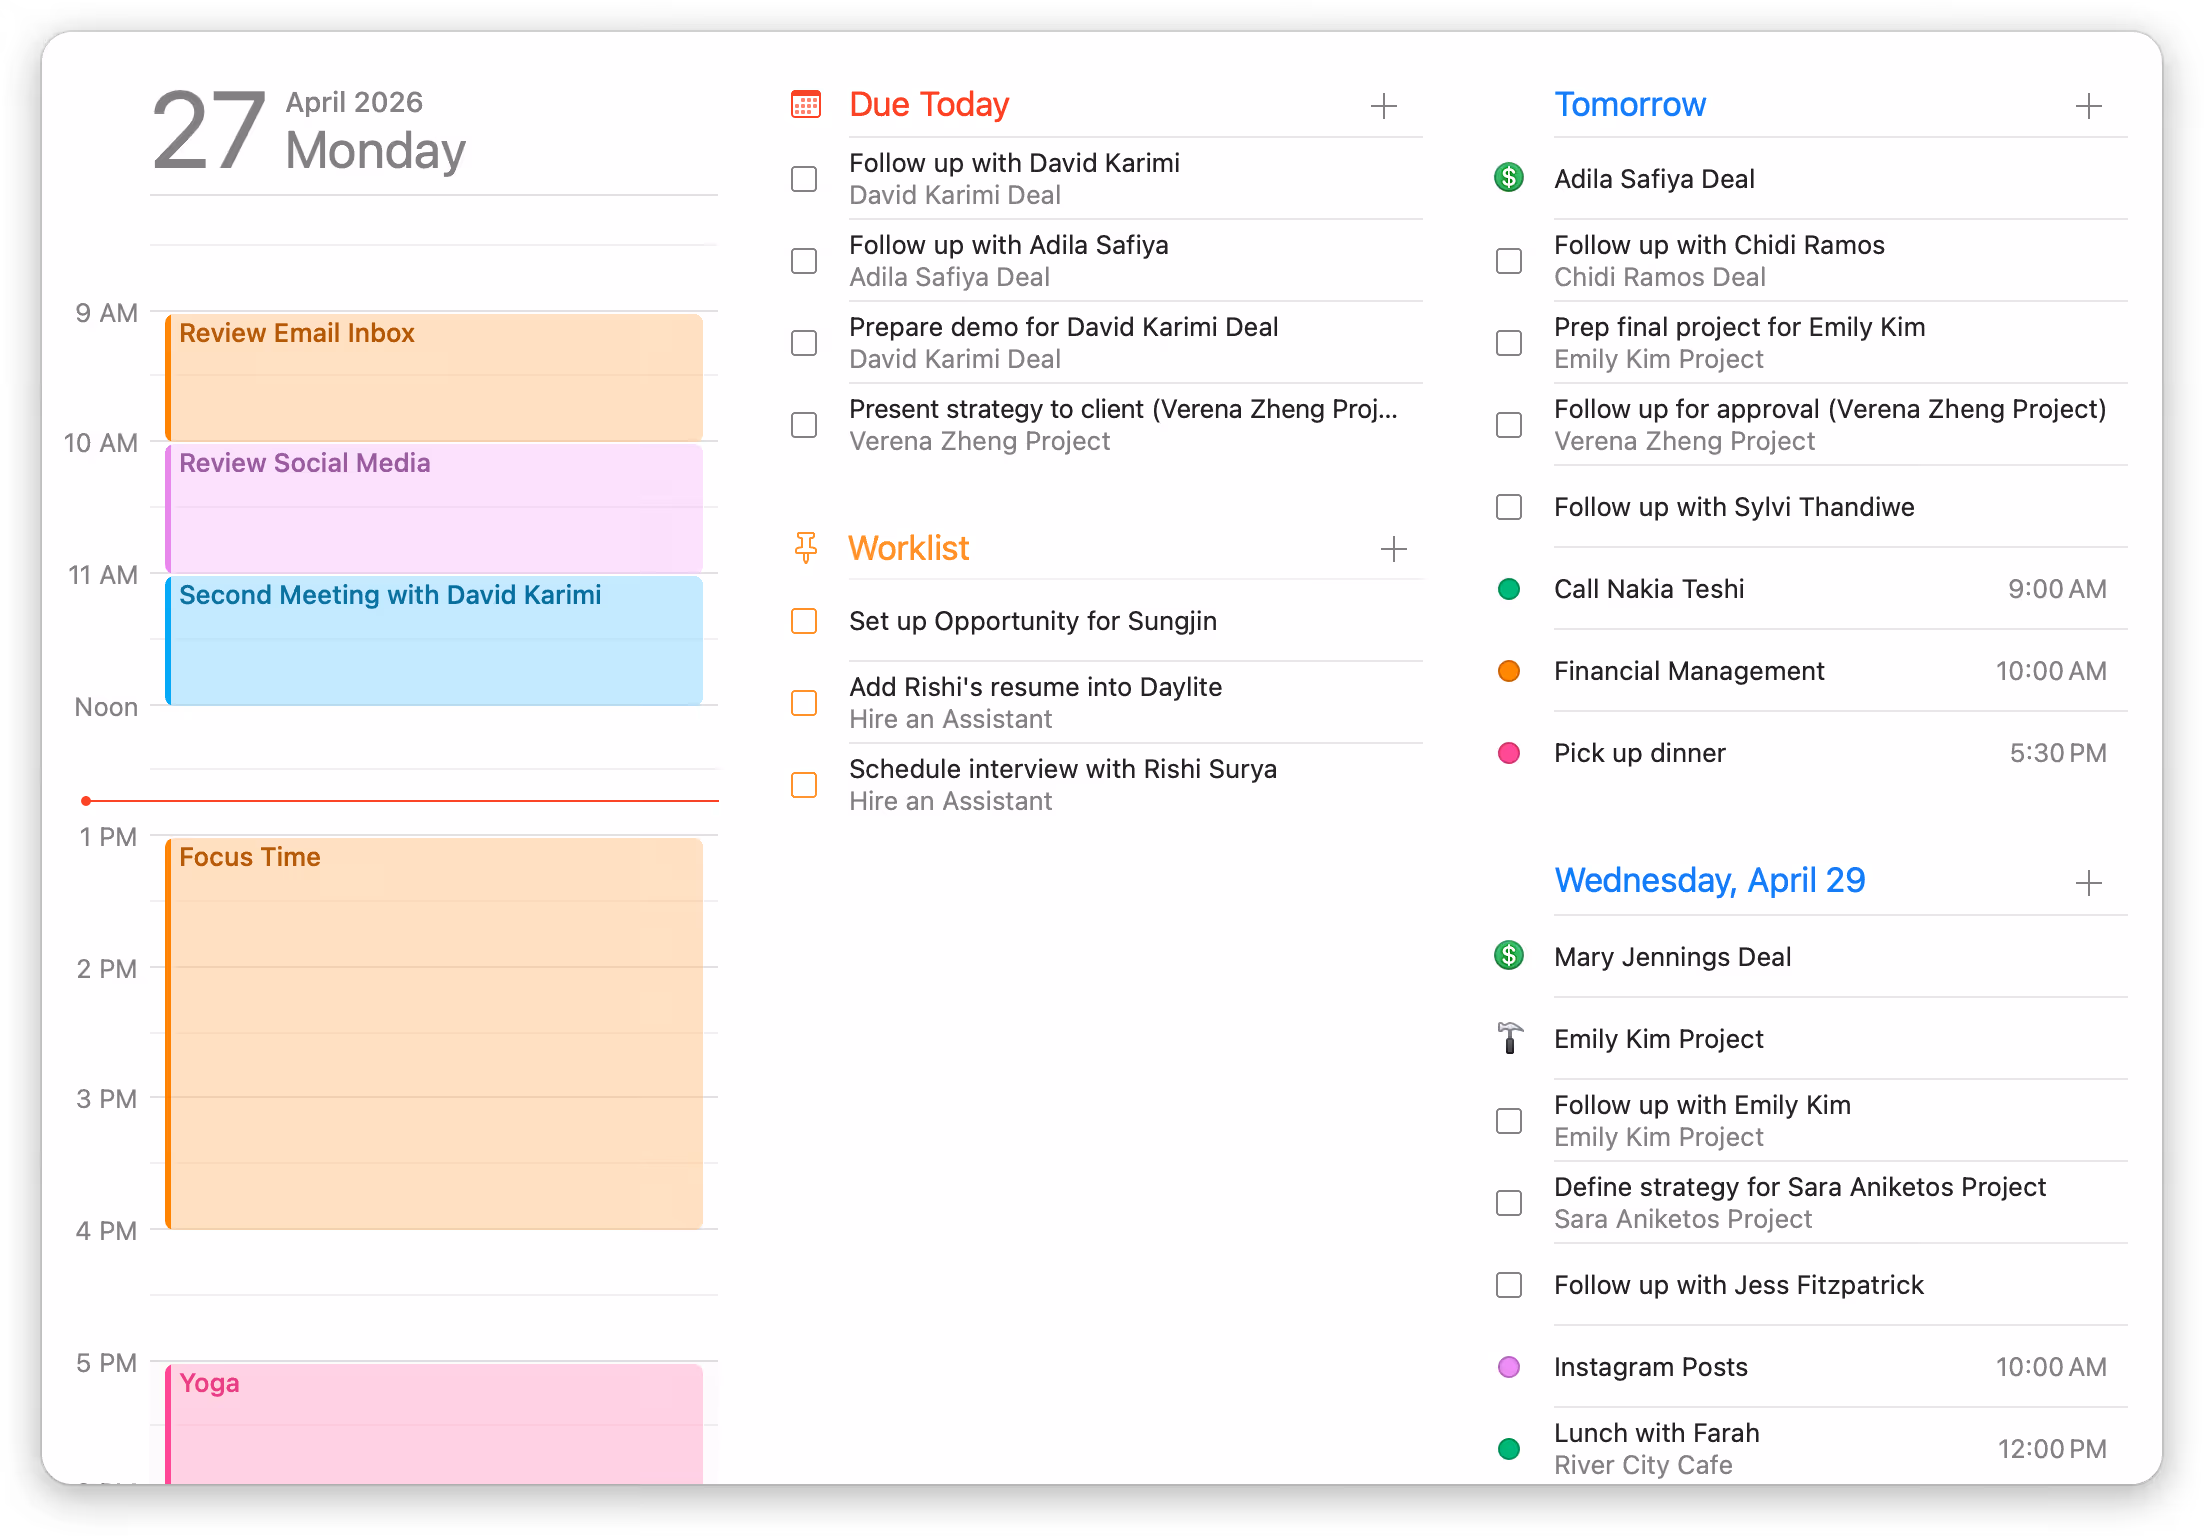Click purple dot beside Instagram Posts
Image resolution: width=2204 pixels, height=1536 pixels.
(1509, 1367)
